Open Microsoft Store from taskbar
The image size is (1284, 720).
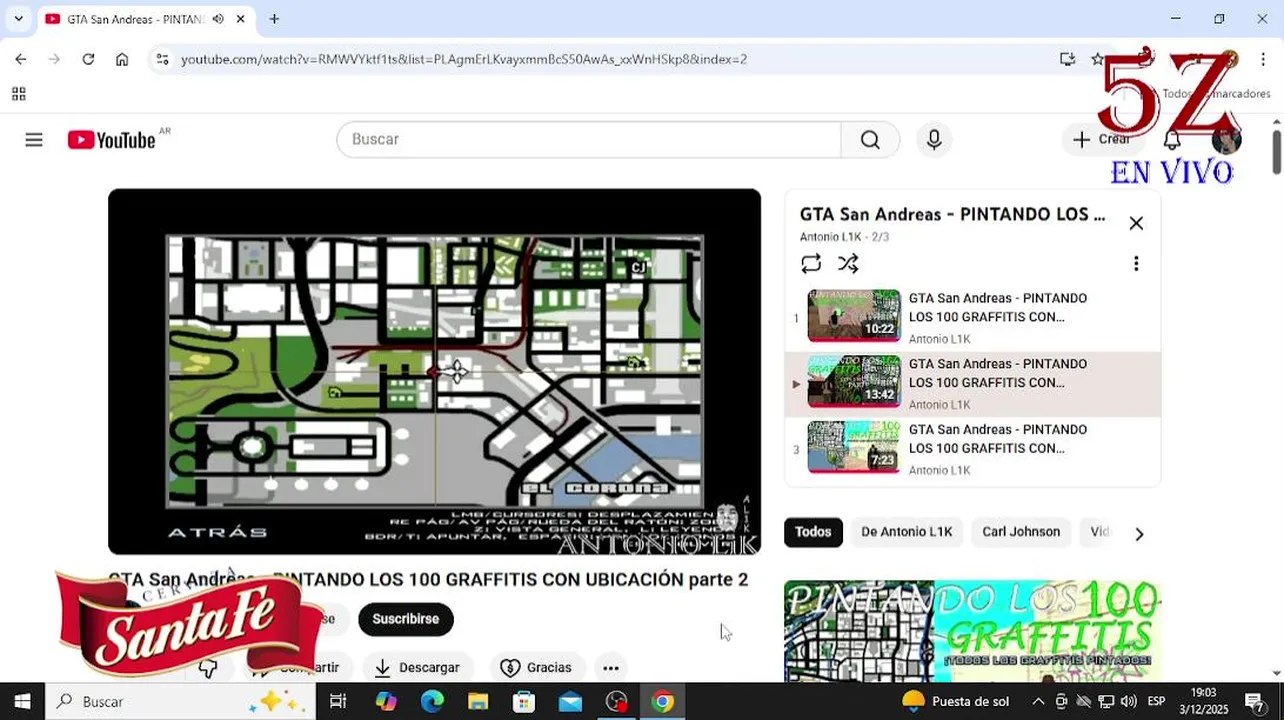pyautogui.click(x=524, y=701)
